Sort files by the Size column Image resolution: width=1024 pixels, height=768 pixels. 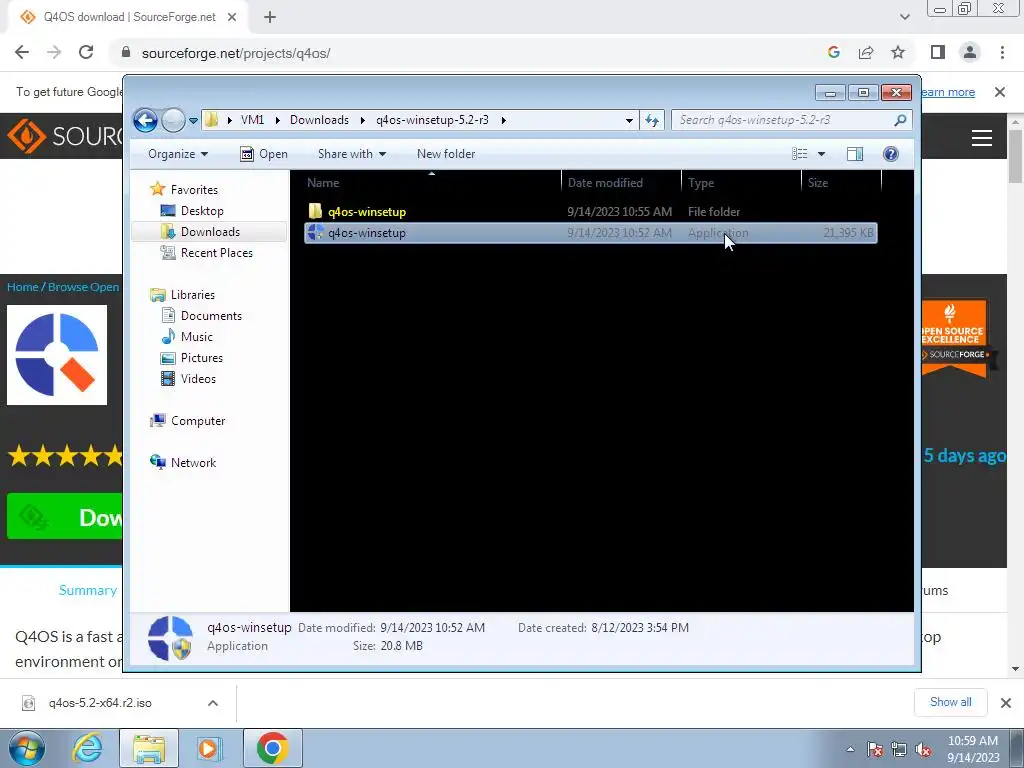pos(841,183)
